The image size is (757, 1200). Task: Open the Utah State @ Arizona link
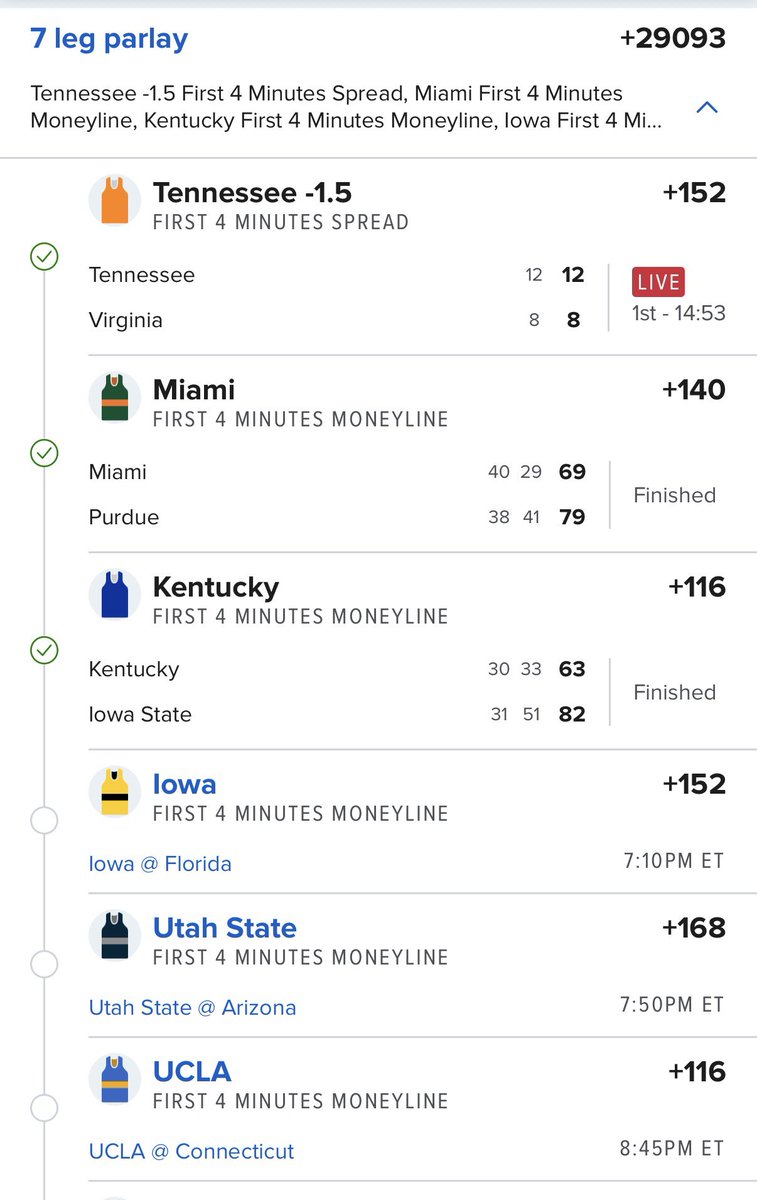pyautogui.click(x=192, y=1007)
